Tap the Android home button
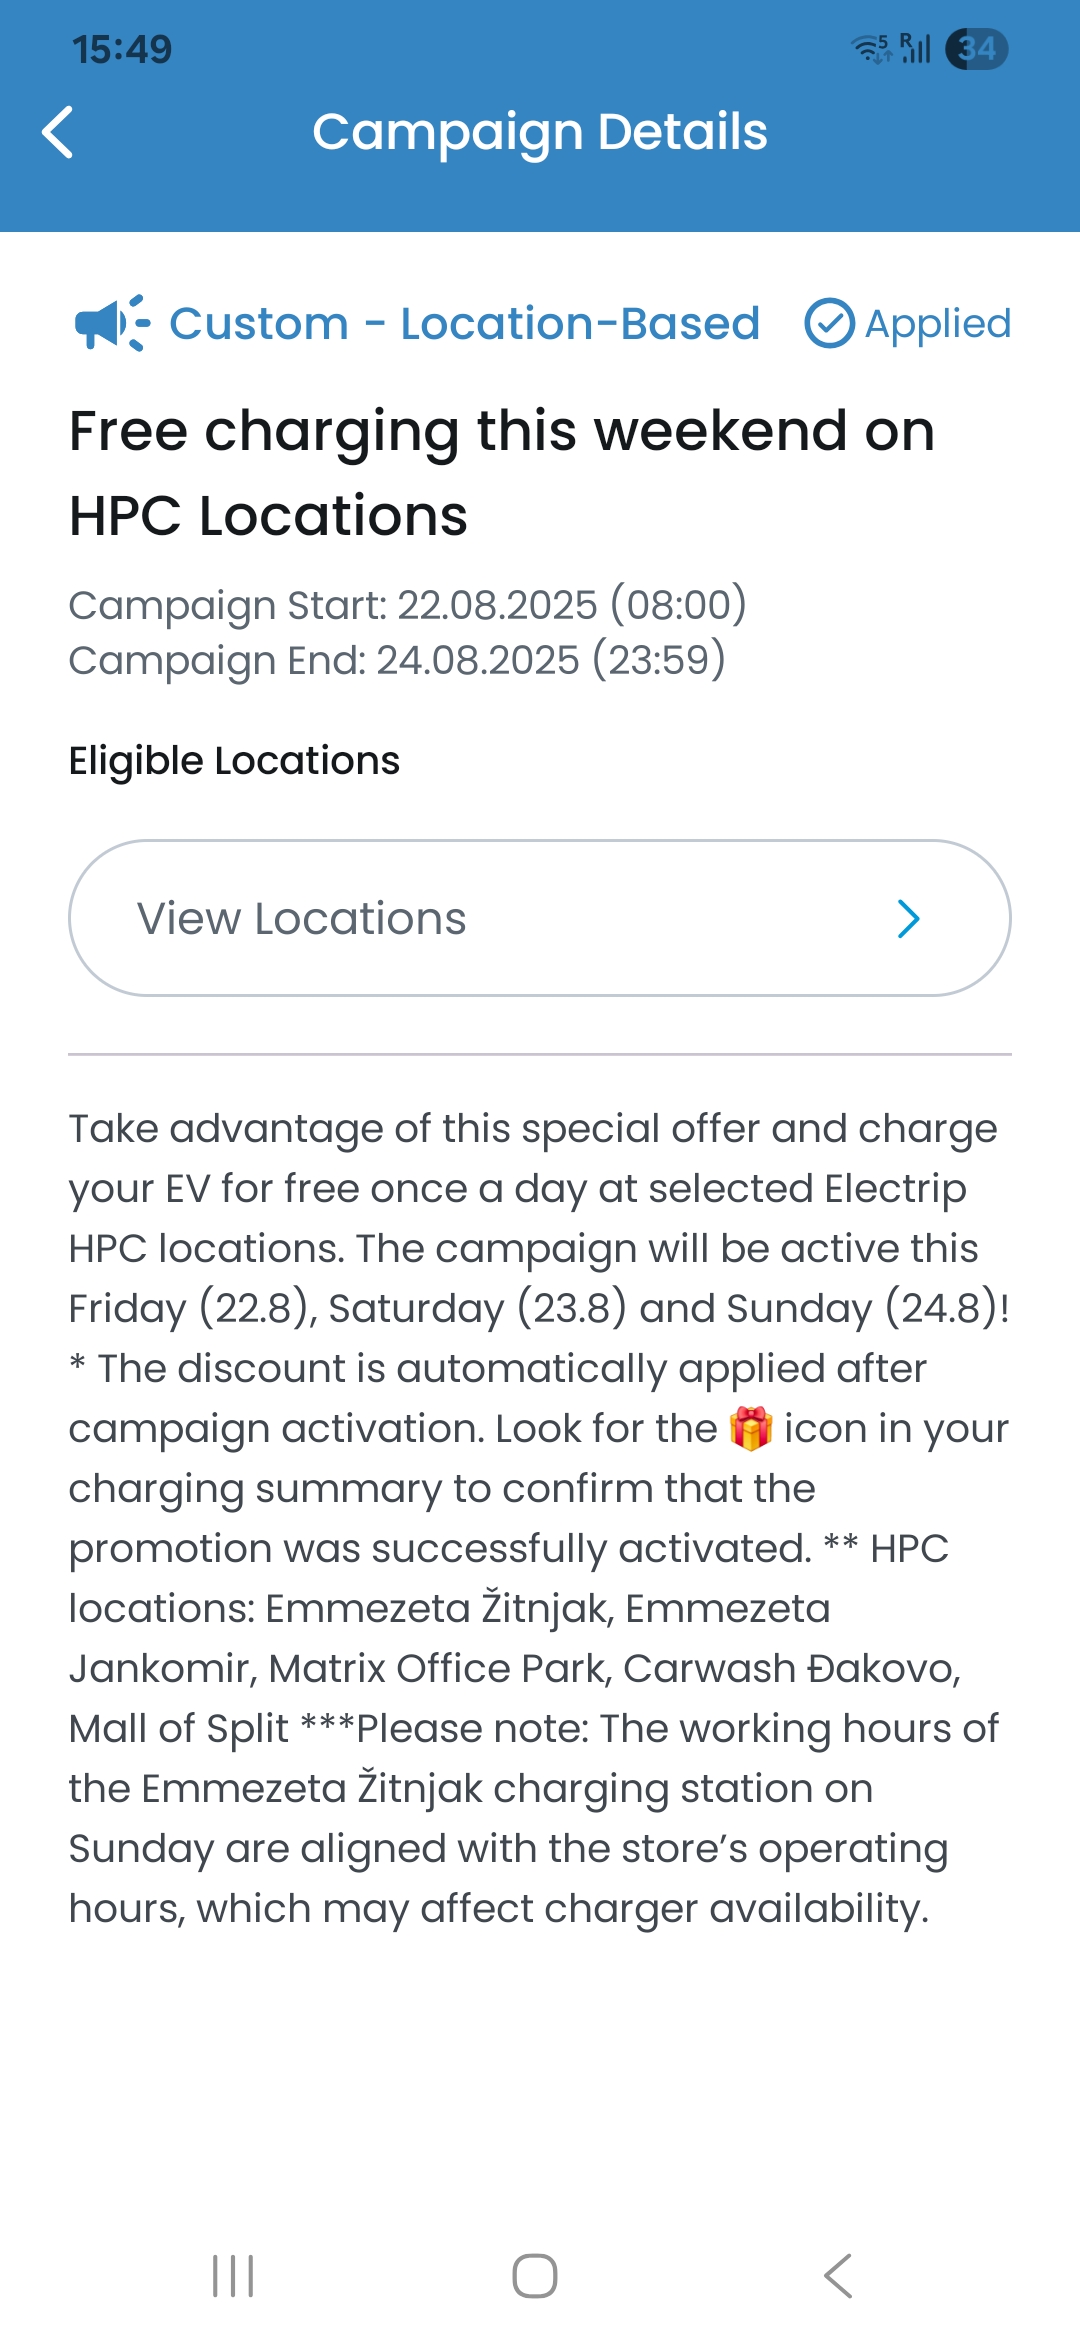Viewport: 1080px width, 2340px height. click(535, 2276)
